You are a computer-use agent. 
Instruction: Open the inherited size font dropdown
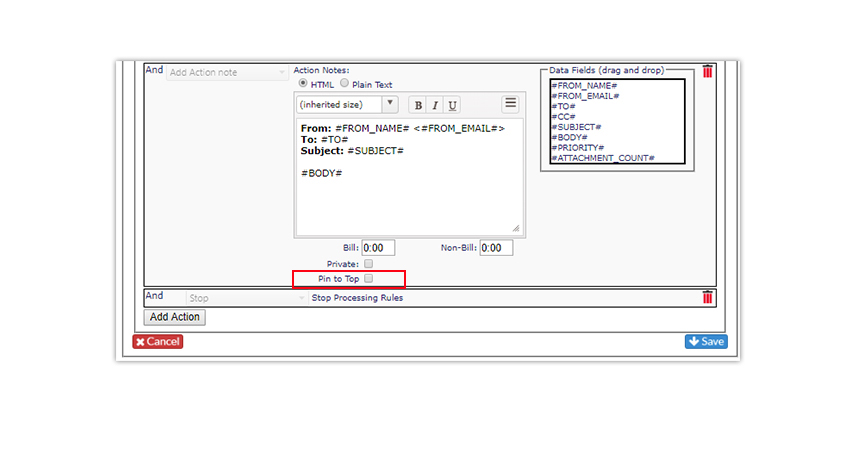tap(347, 104)
